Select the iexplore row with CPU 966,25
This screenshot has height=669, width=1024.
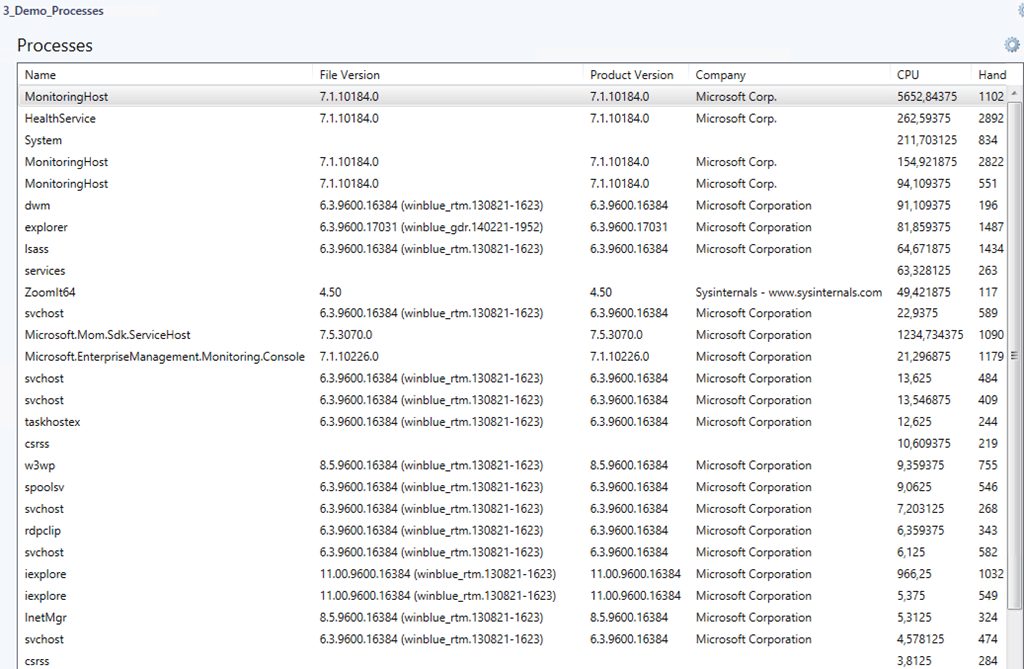(x=513, y=574)
